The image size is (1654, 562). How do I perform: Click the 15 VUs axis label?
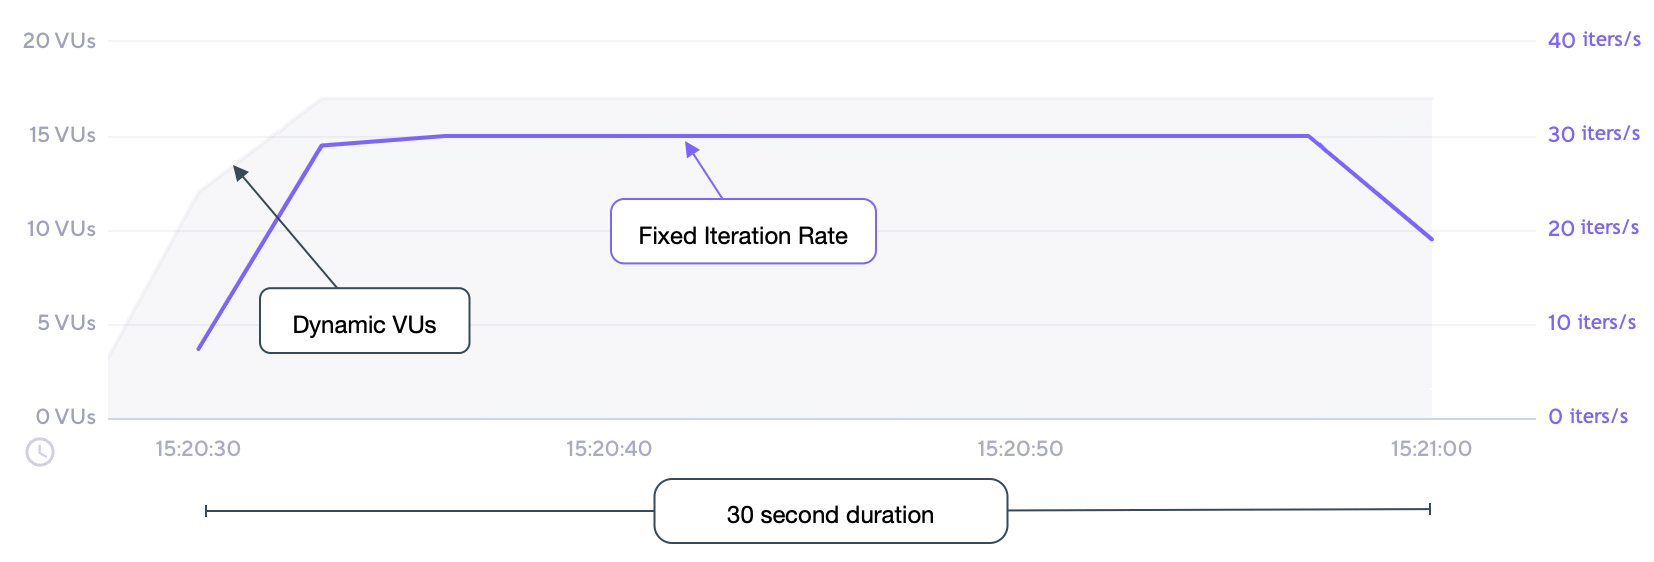click(62, 135)
